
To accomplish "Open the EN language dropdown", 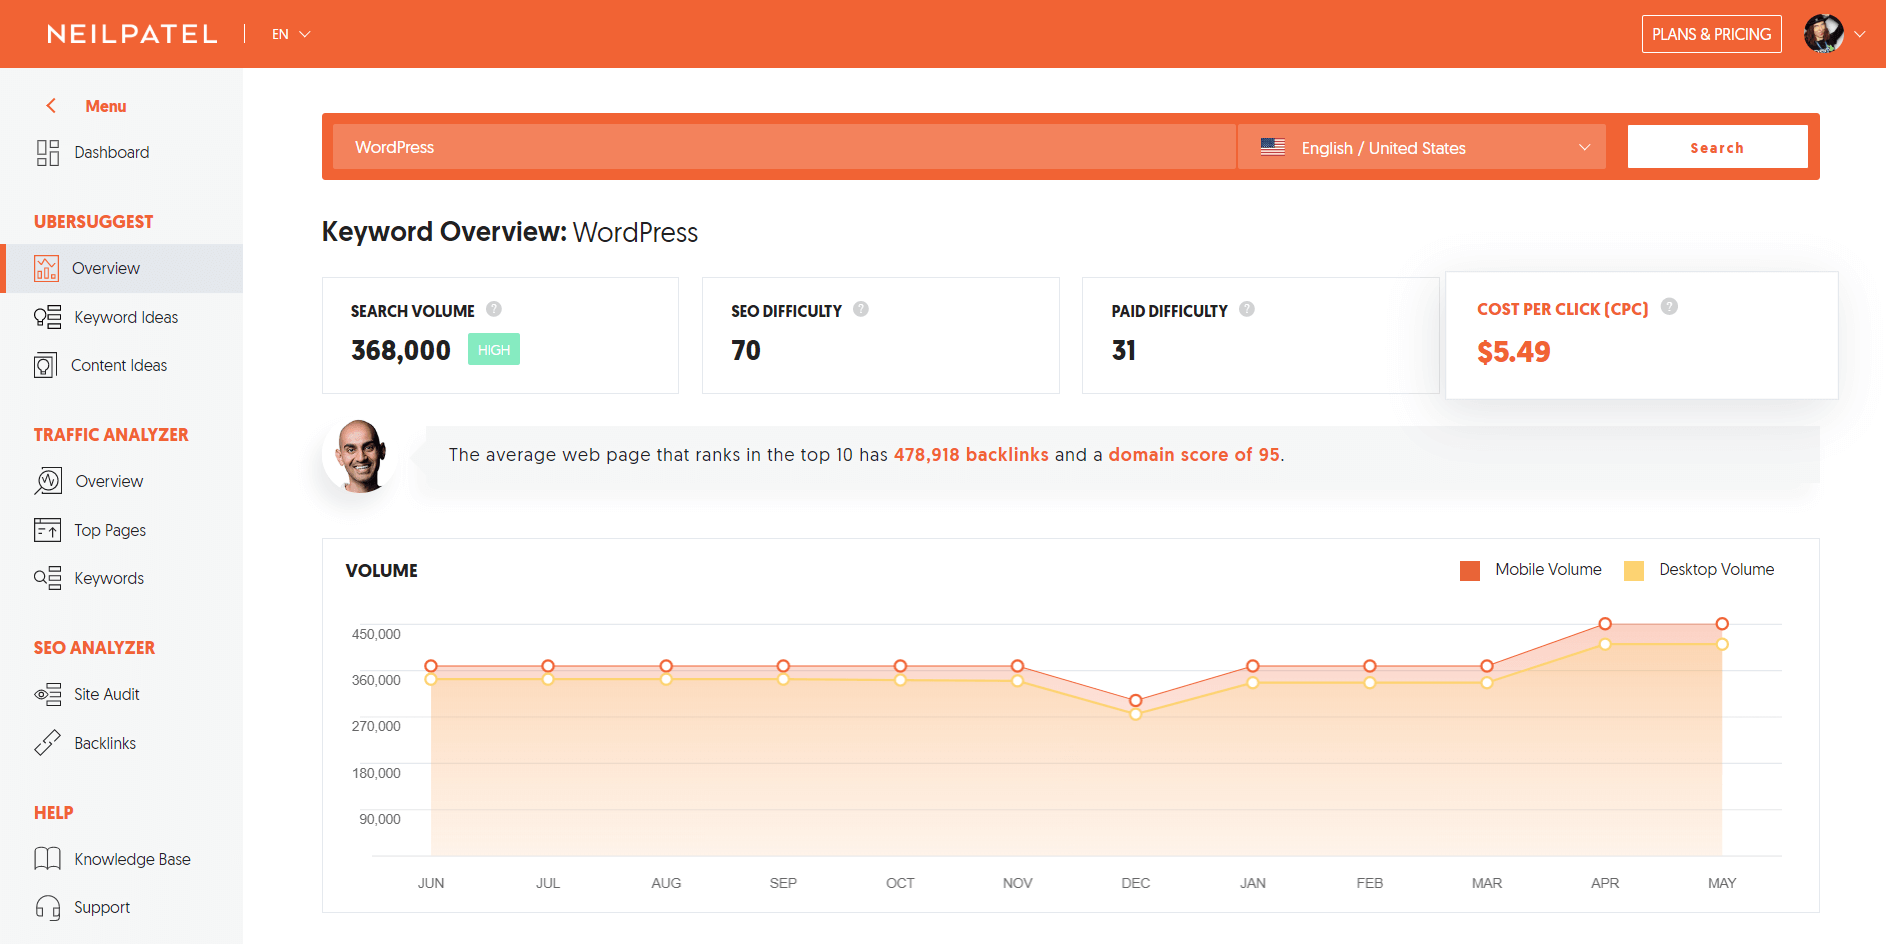I will click(291, 34).
